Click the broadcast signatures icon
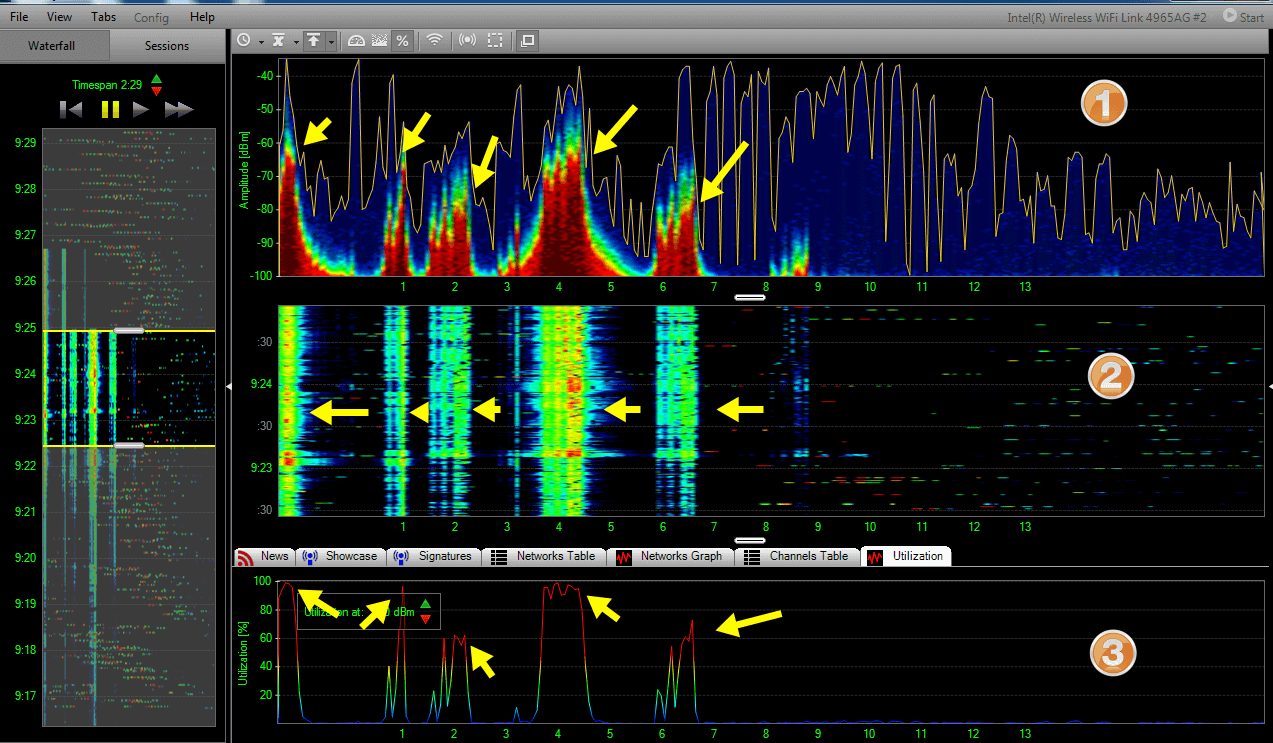The height and width of the screenshot is (743, 1273). 467,40
